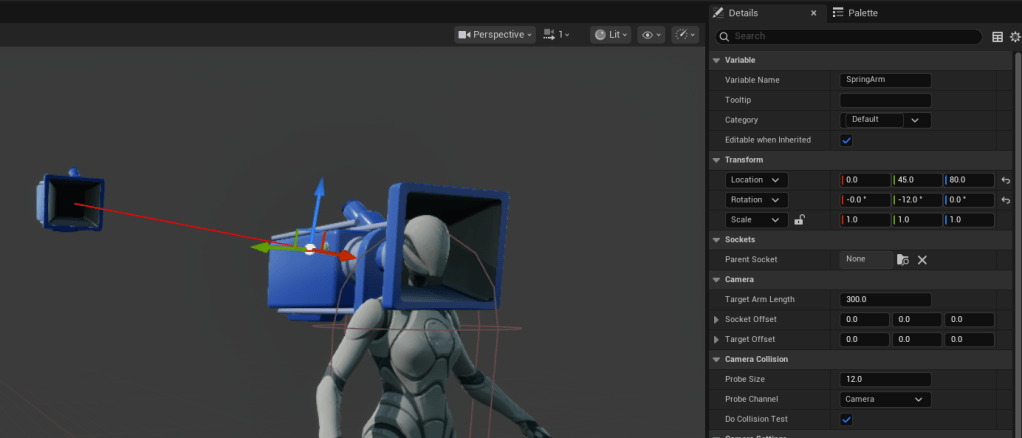
Task: Click the Location type dropdown button
Action: tap(756, 180)
